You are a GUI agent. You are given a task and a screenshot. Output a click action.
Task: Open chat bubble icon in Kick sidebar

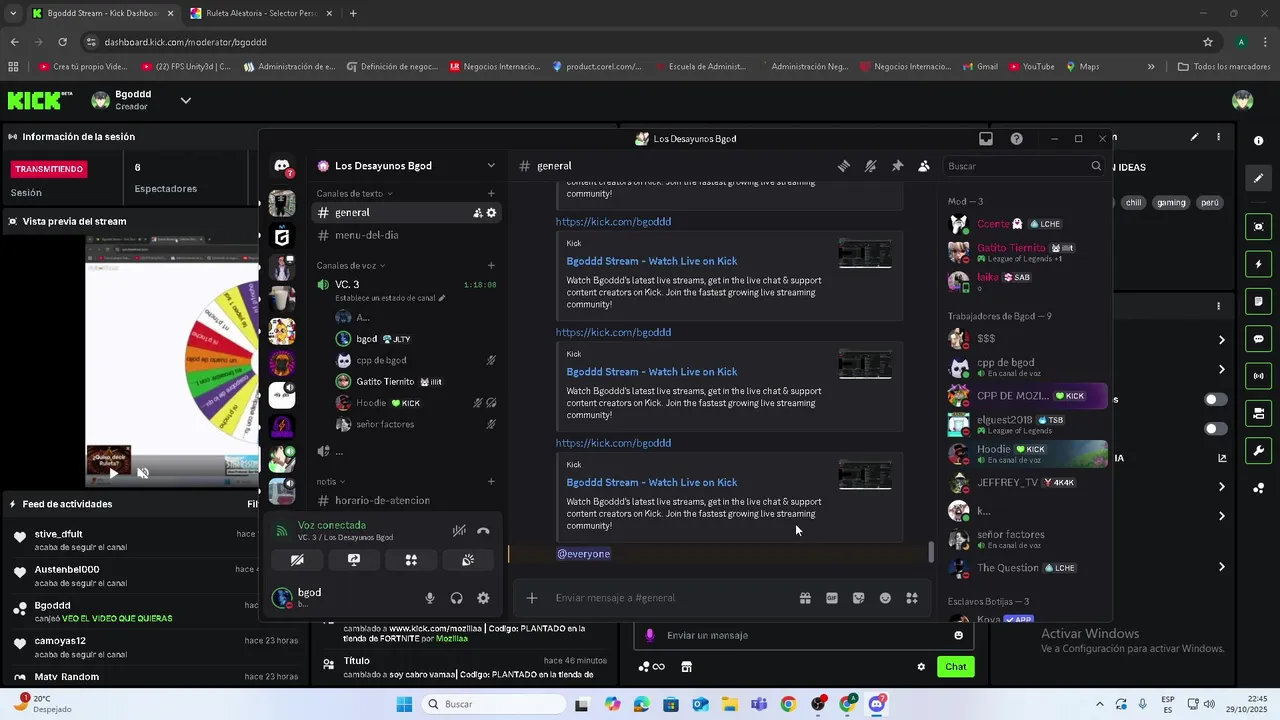tap(1259, 339)
